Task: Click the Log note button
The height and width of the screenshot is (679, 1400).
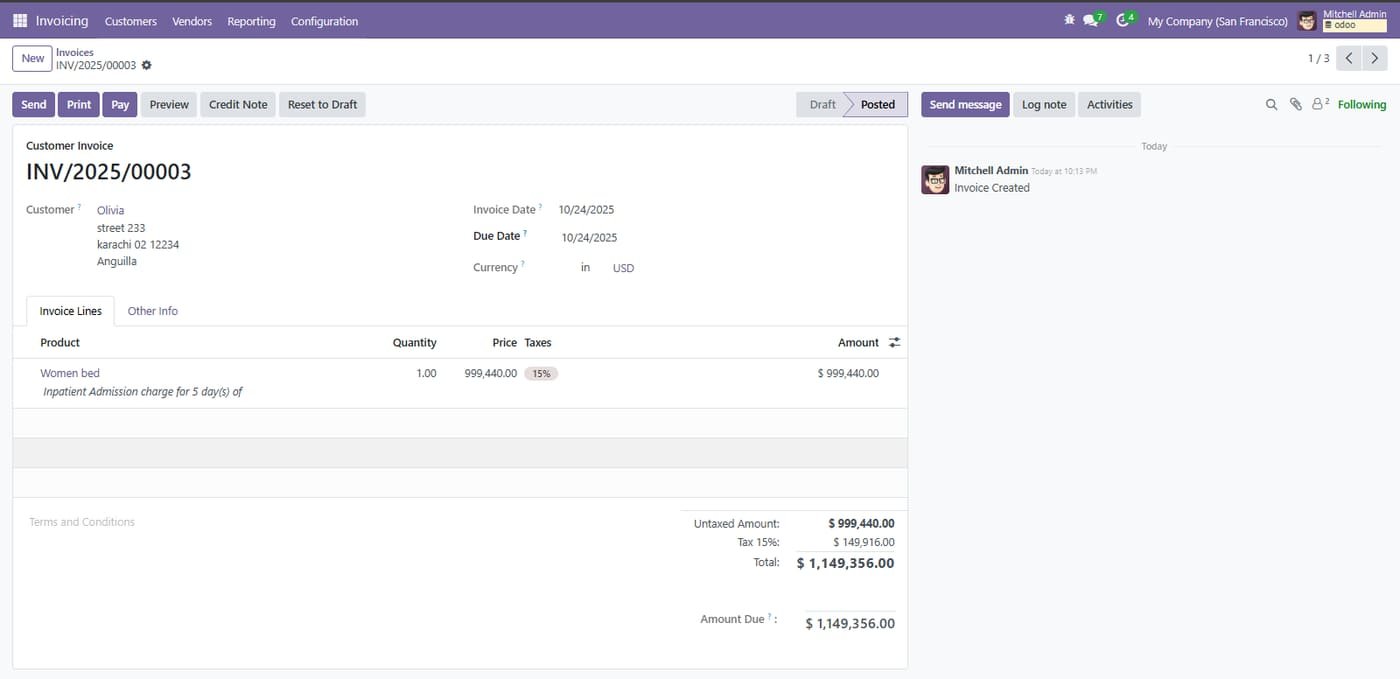Action: 1044,104
